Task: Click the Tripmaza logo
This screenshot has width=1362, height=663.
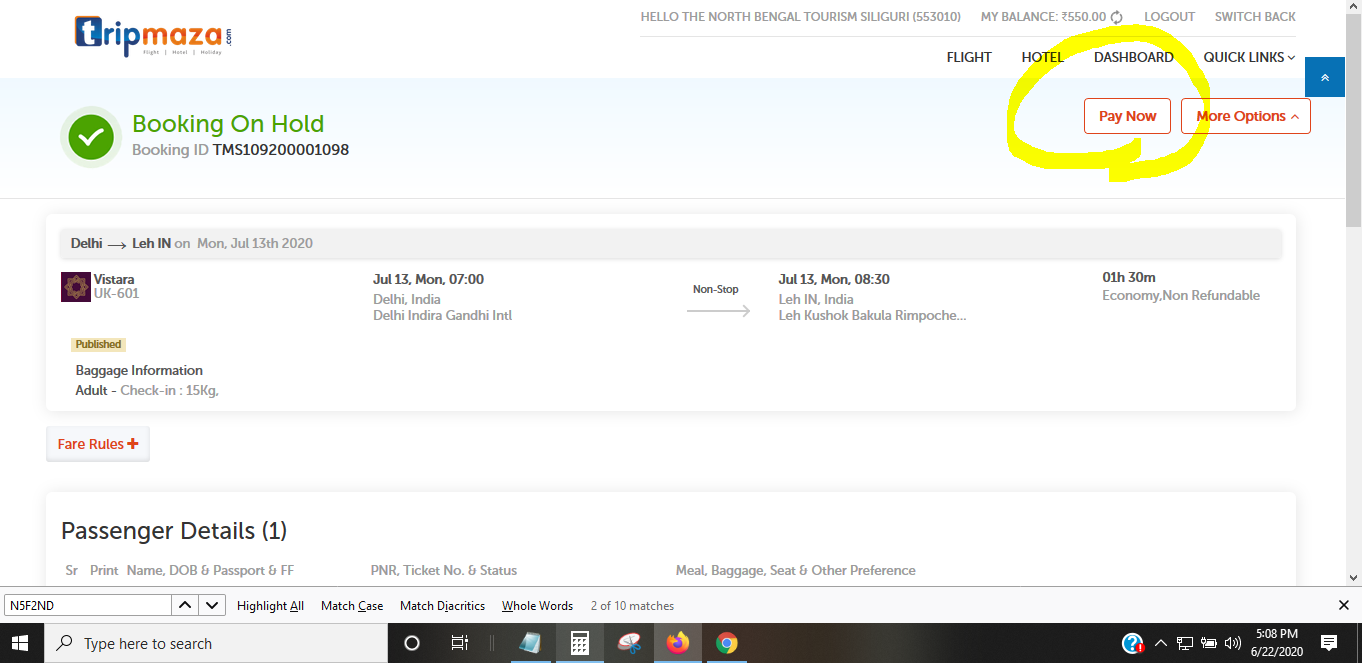Action: tap(153, 36)
